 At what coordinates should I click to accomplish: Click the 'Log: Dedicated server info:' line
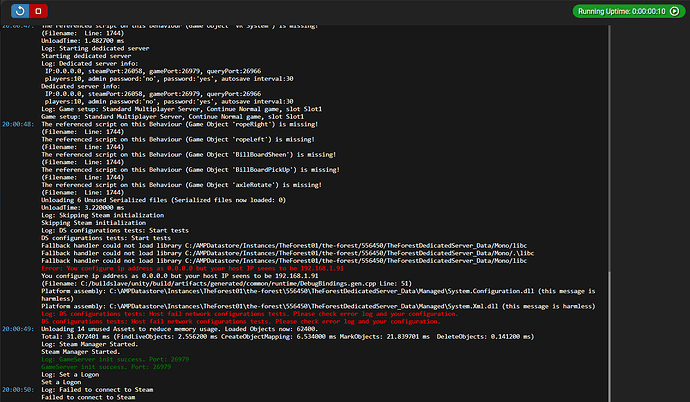pos(89,63)
